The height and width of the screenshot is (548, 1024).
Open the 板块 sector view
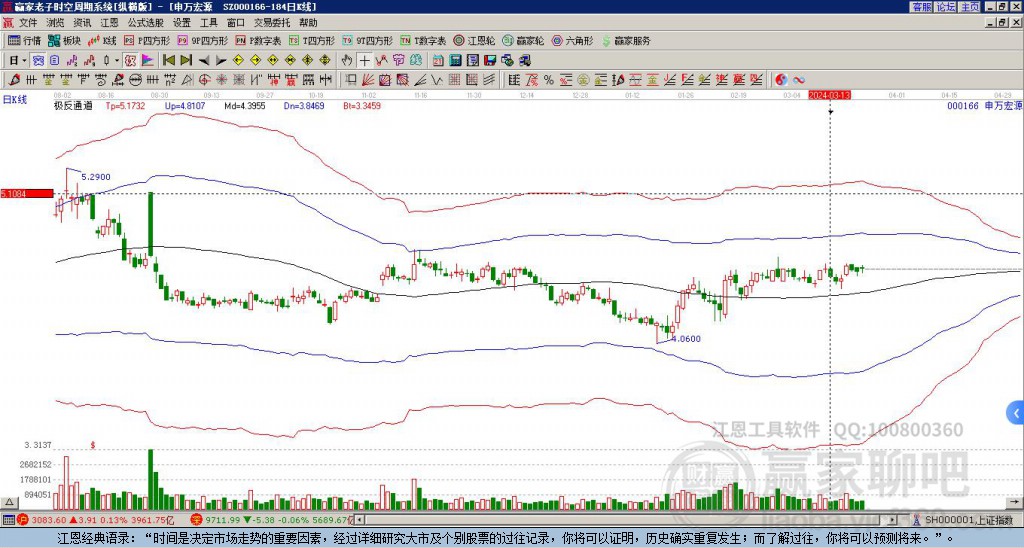64,40
